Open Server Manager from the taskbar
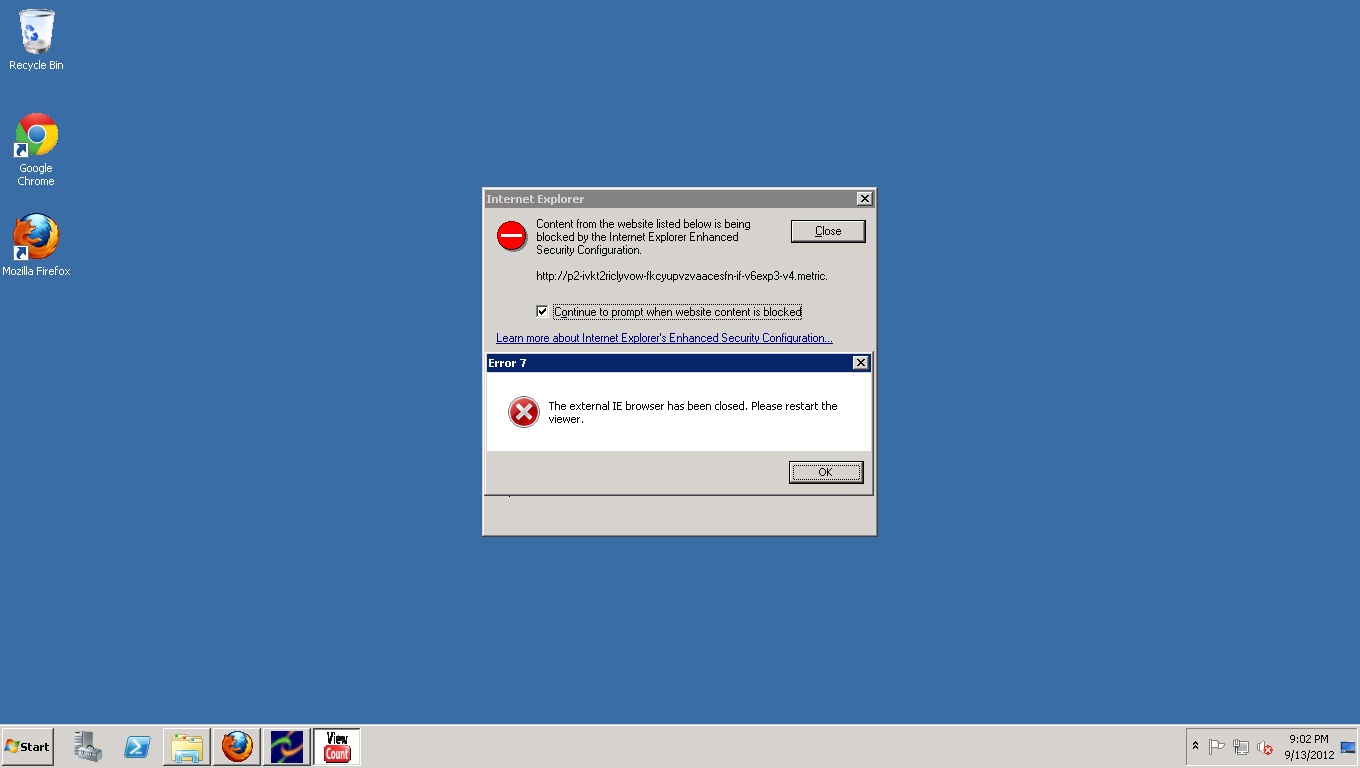 tap(88, 746)
